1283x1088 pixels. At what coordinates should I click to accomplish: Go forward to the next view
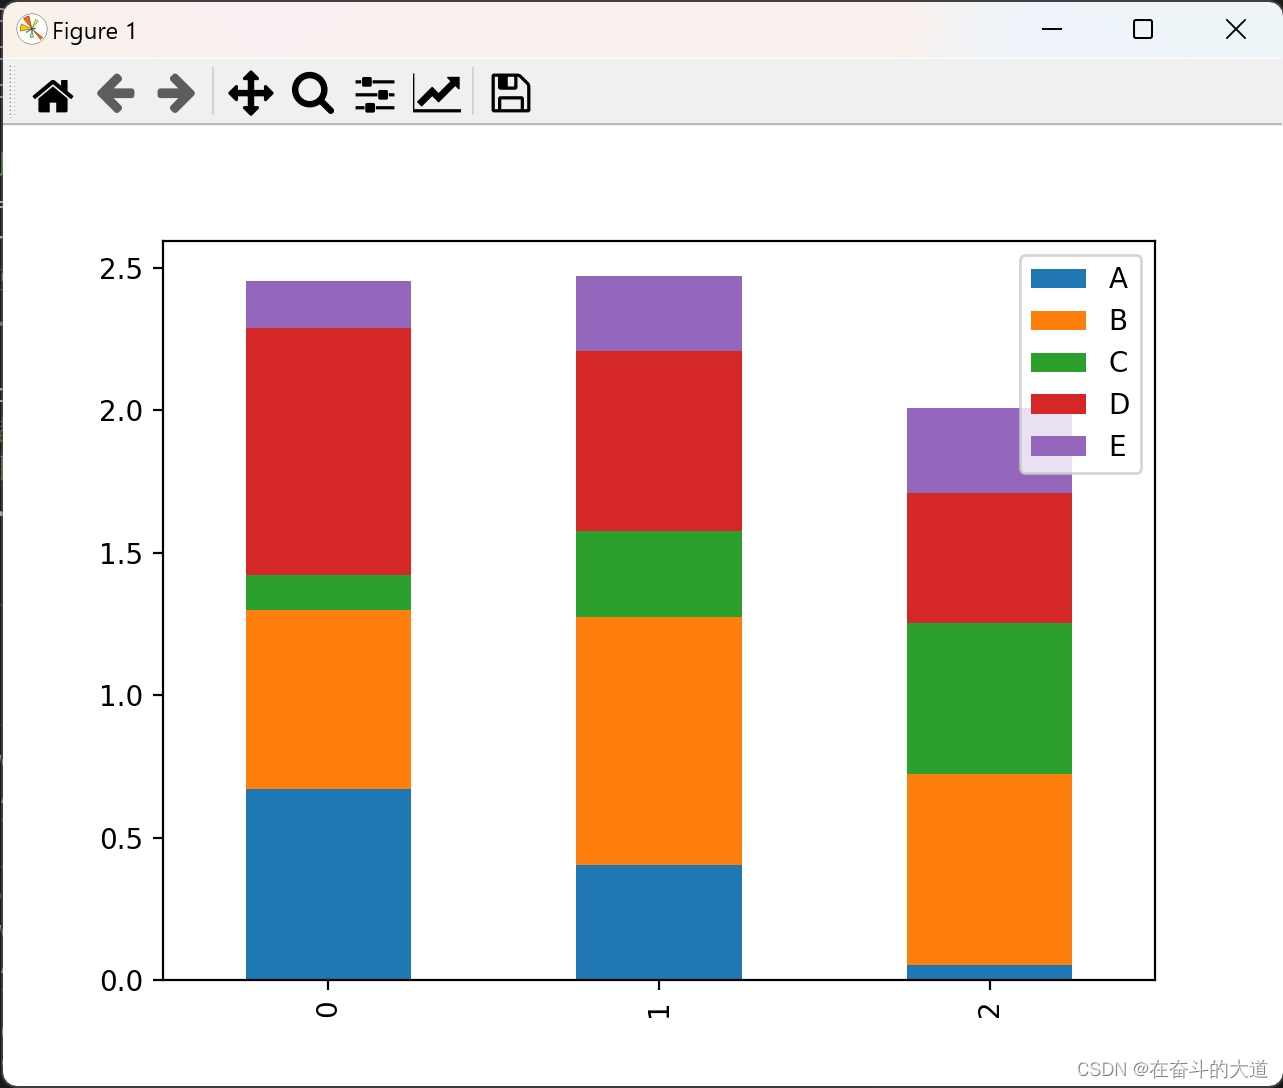point(176,94)
